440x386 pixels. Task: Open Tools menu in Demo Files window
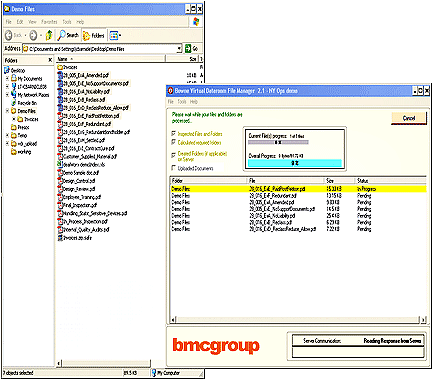[67, 22]
